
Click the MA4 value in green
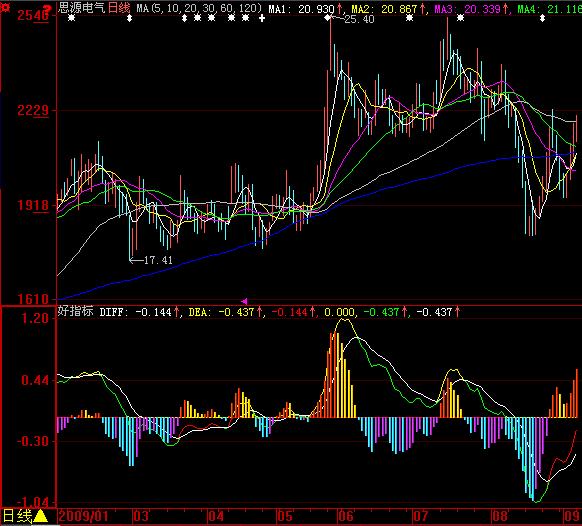[549, 9]
